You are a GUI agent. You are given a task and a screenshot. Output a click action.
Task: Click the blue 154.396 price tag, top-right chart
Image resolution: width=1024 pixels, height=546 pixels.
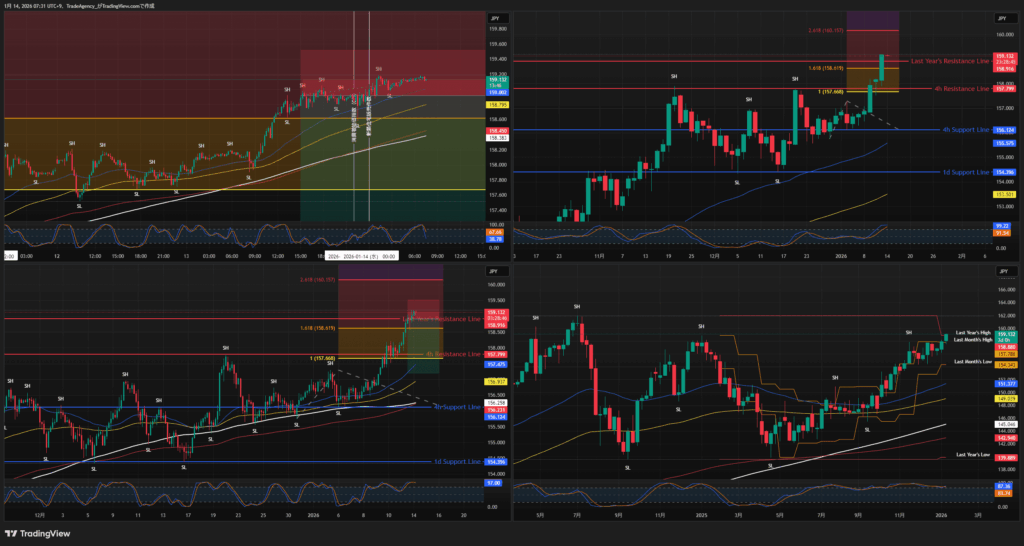point(1004,172)
